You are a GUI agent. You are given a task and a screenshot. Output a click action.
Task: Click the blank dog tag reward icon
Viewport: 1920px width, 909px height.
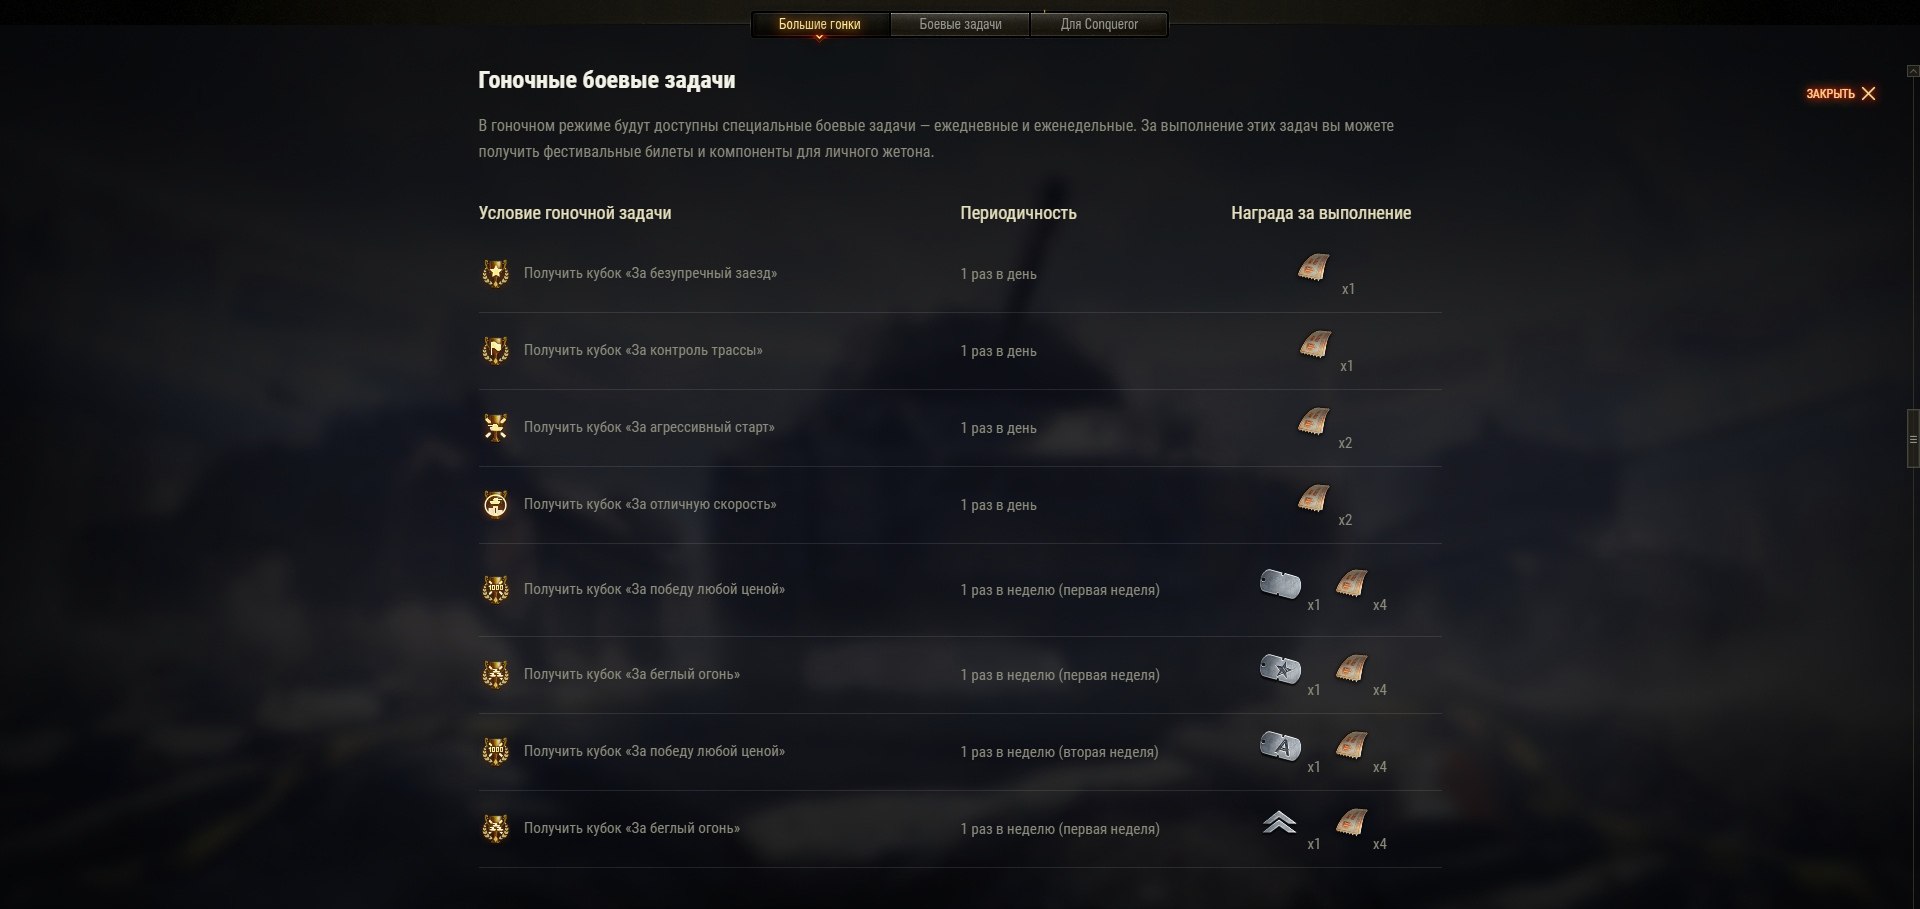[x=1280, y=583]
